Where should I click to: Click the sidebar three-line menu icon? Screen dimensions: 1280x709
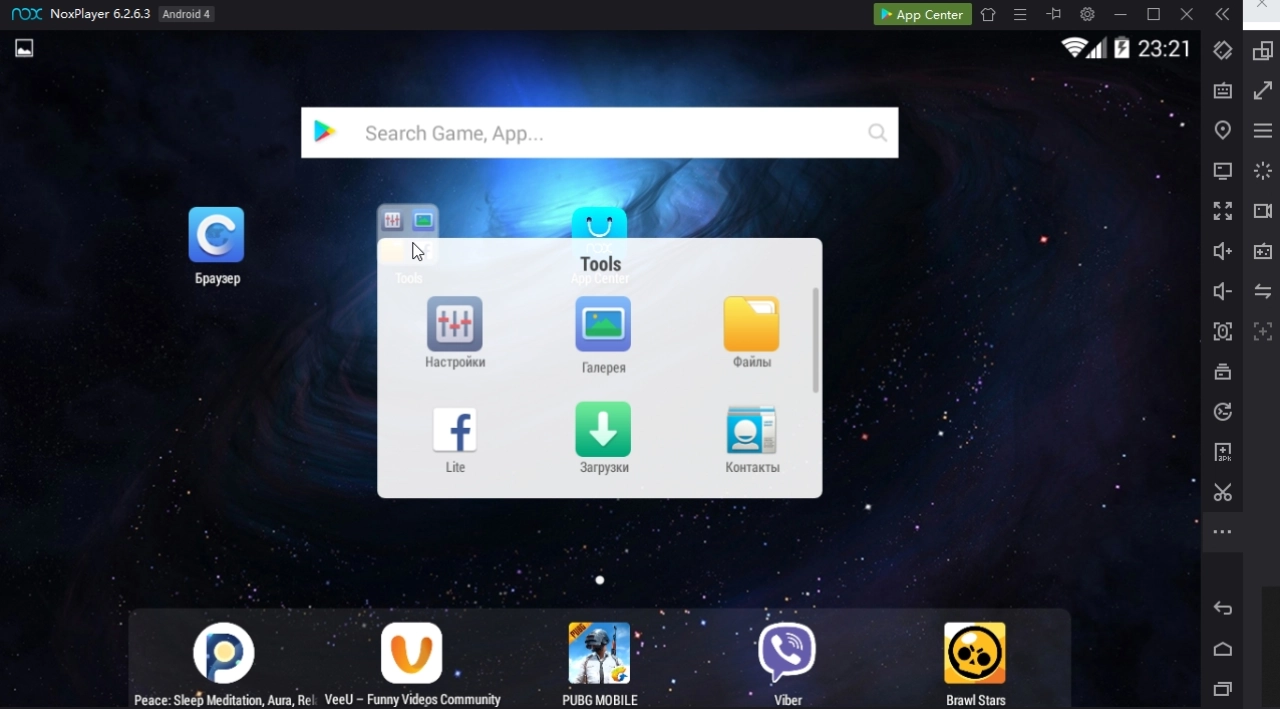click(1263, 130)
